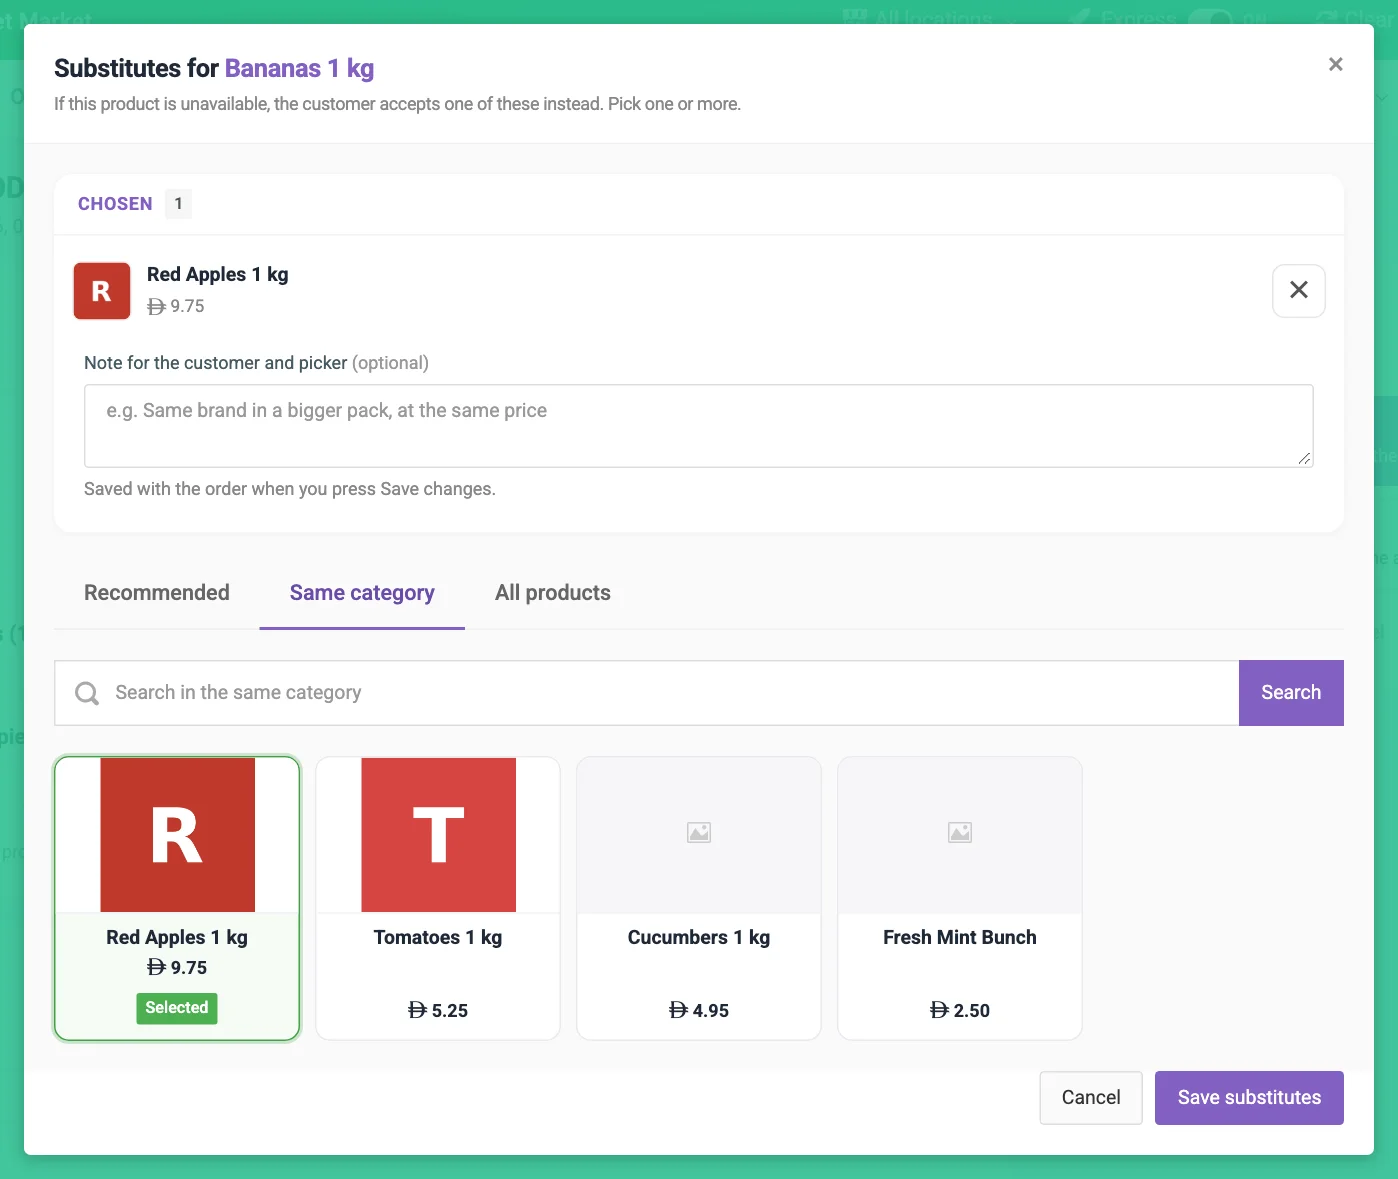This screenshot has width=1398, height=1179.
Task: Click the 5.25 price on Tomatoes
Action: 438,1010
